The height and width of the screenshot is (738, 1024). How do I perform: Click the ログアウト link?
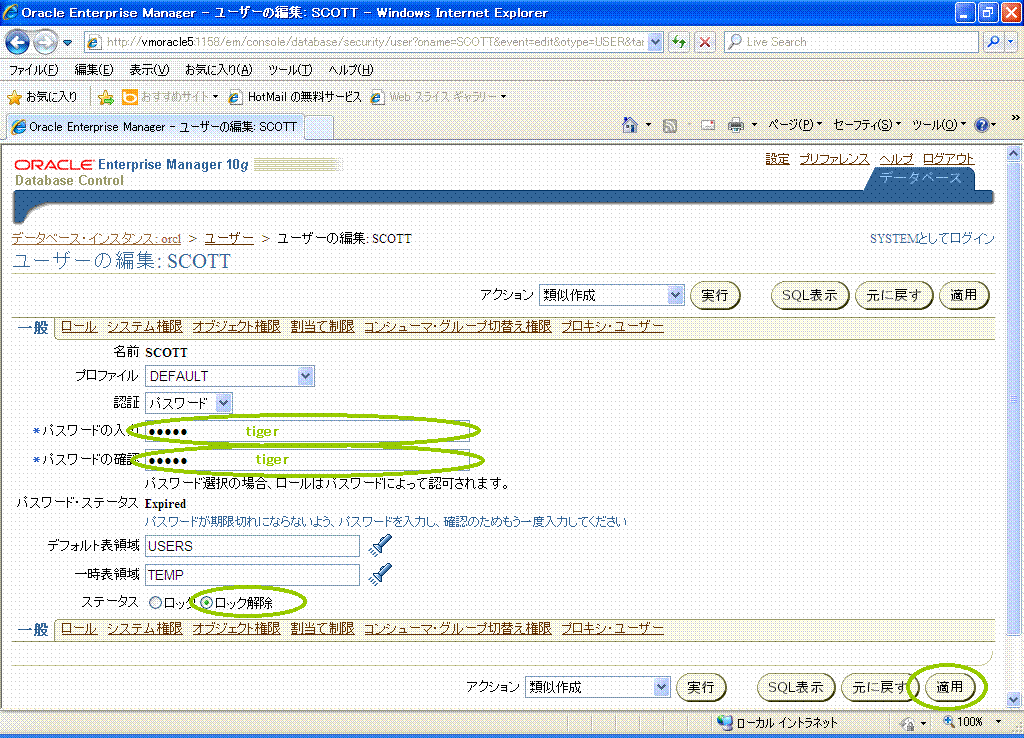tap(948, 159)
